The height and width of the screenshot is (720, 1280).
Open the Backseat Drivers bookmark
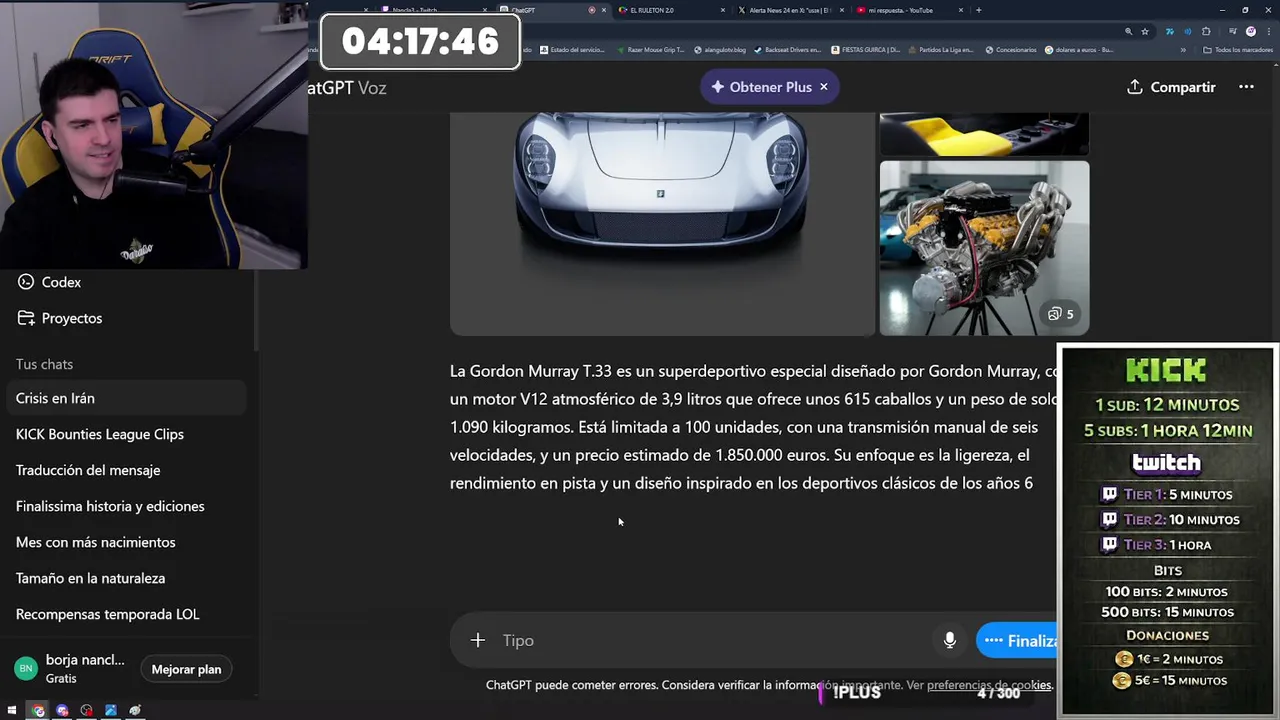pos(787,50)
